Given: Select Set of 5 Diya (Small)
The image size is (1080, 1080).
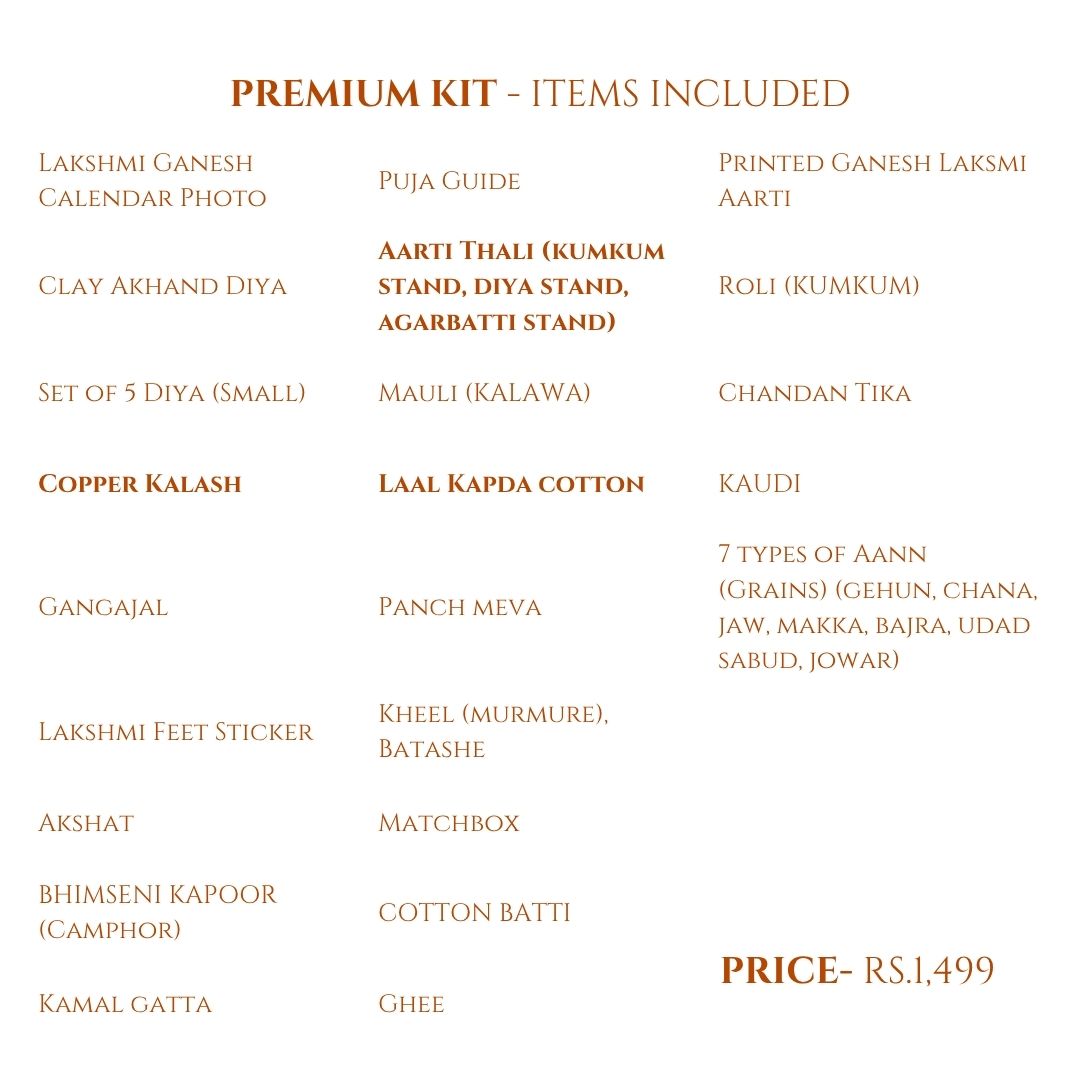Looking at the screenshot, I should tap(171, 392).
